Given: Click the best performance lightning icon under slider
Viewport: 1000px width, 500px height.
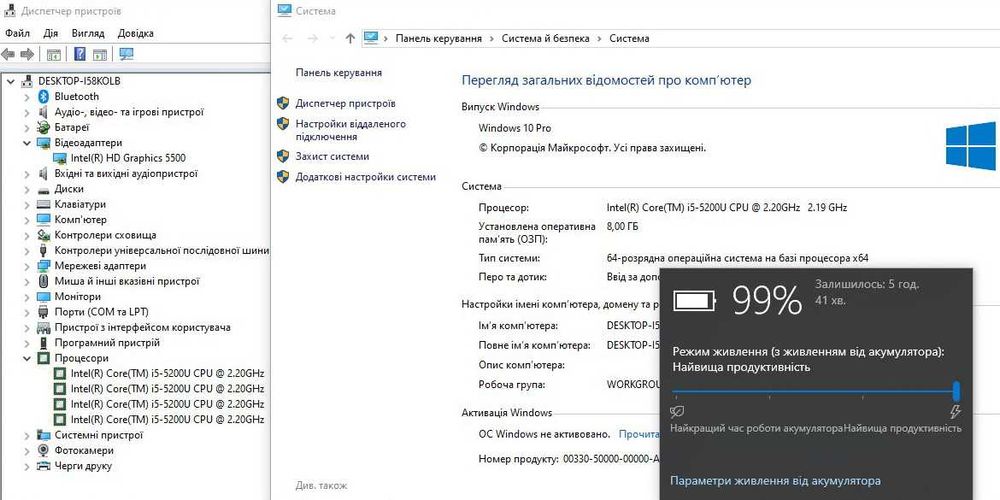Looking at the screenshot, I should pos(955,411).
